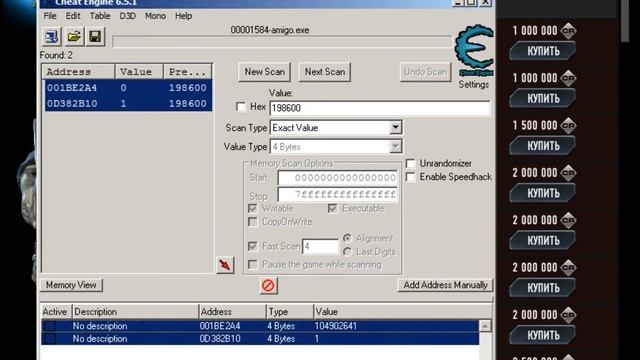Image resolution: width=640 pixels, height=360 pixels.
Task: Click the credits icon next to 1 500 000
Action: pos(568,125)
